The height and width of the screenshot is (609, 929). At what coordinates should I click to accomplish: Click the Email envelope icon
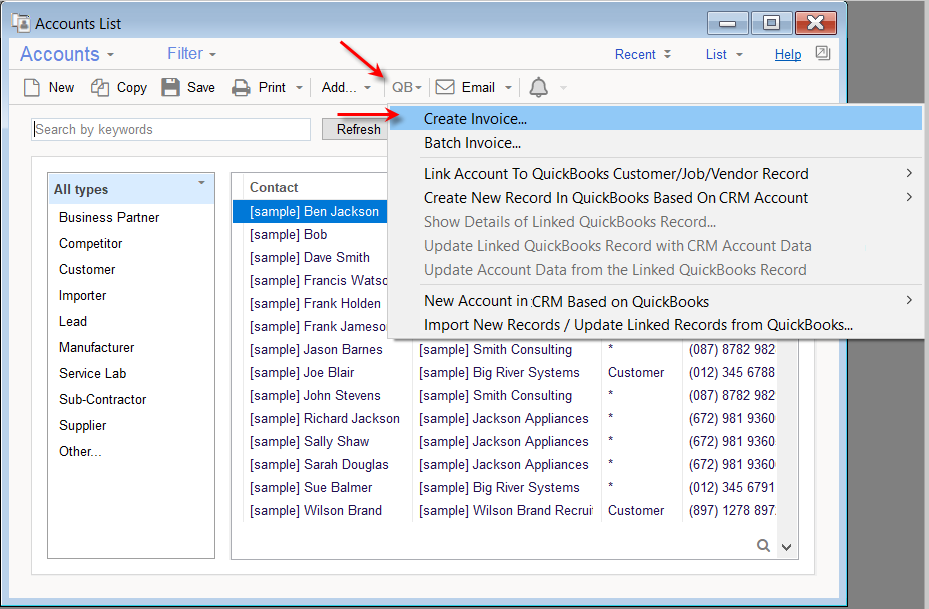[x=445, y=88]
